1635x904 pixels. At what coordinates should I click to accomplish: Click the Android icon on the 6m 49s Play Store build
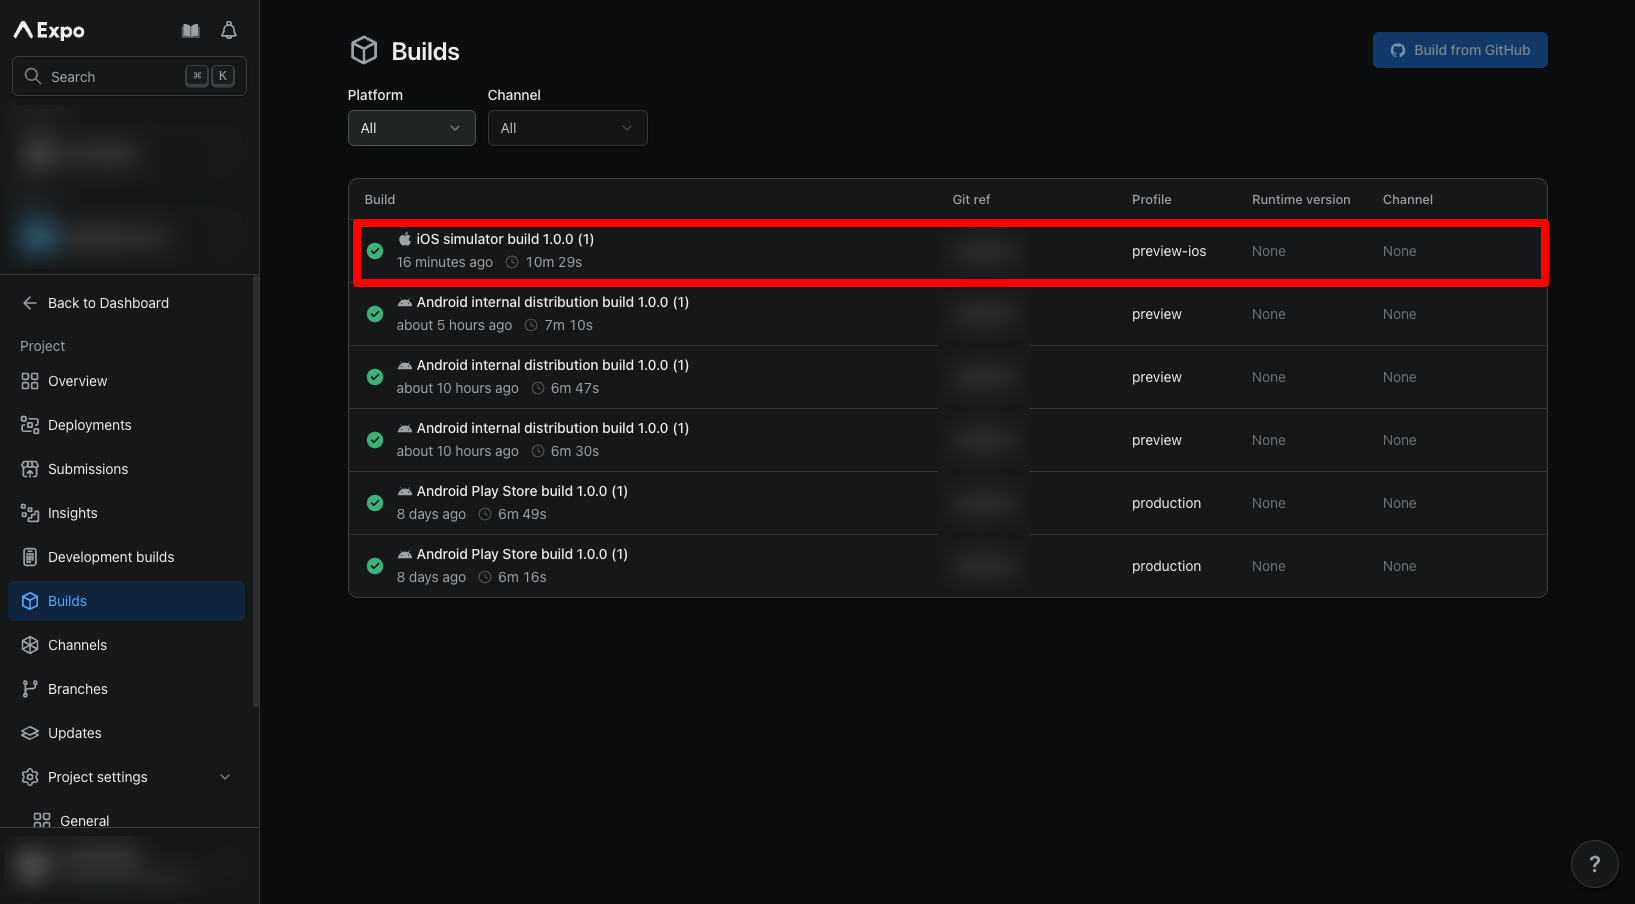[x=405, y=491]
